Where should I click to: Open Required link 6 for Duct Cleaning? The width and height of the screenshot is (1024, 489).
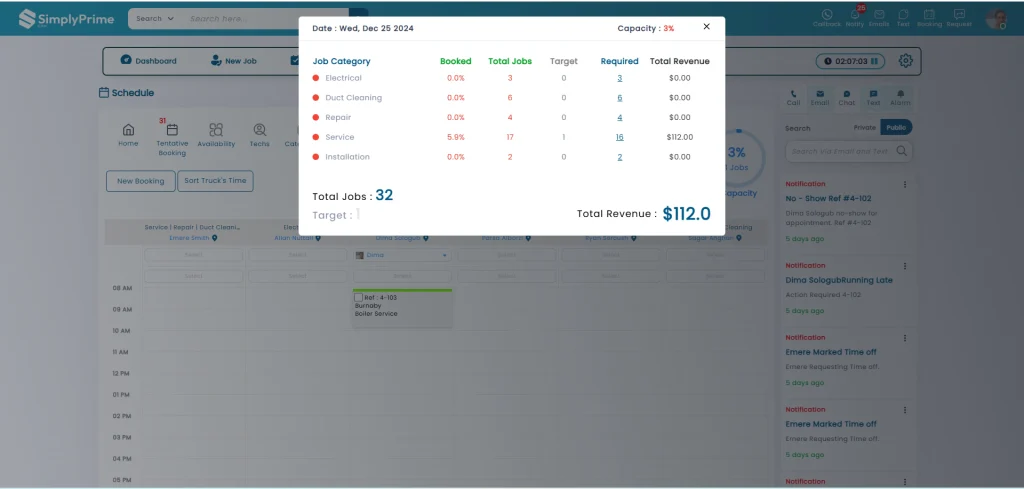(620, 98)
